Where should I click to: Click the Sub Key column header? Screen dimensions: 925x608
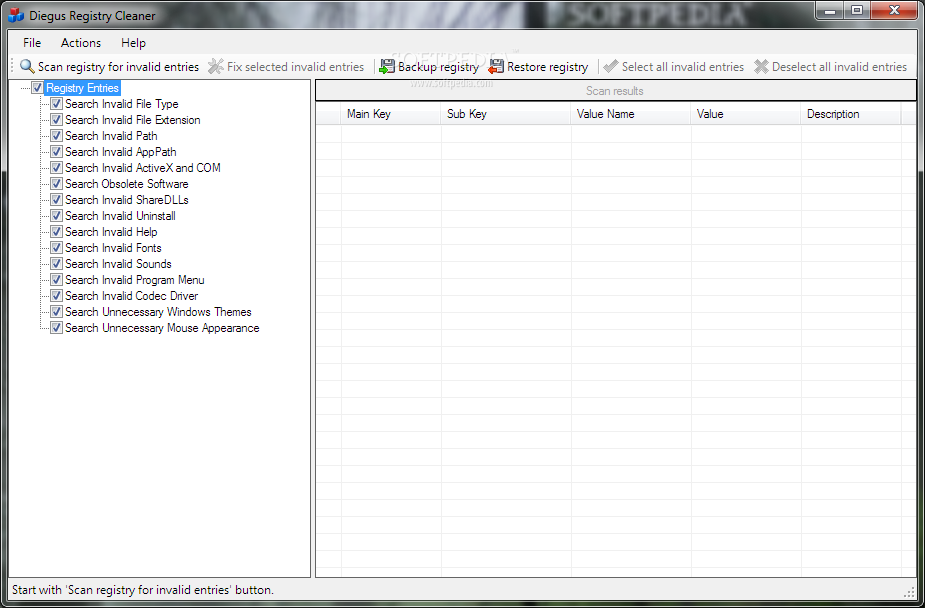click(x=506, y=114)
